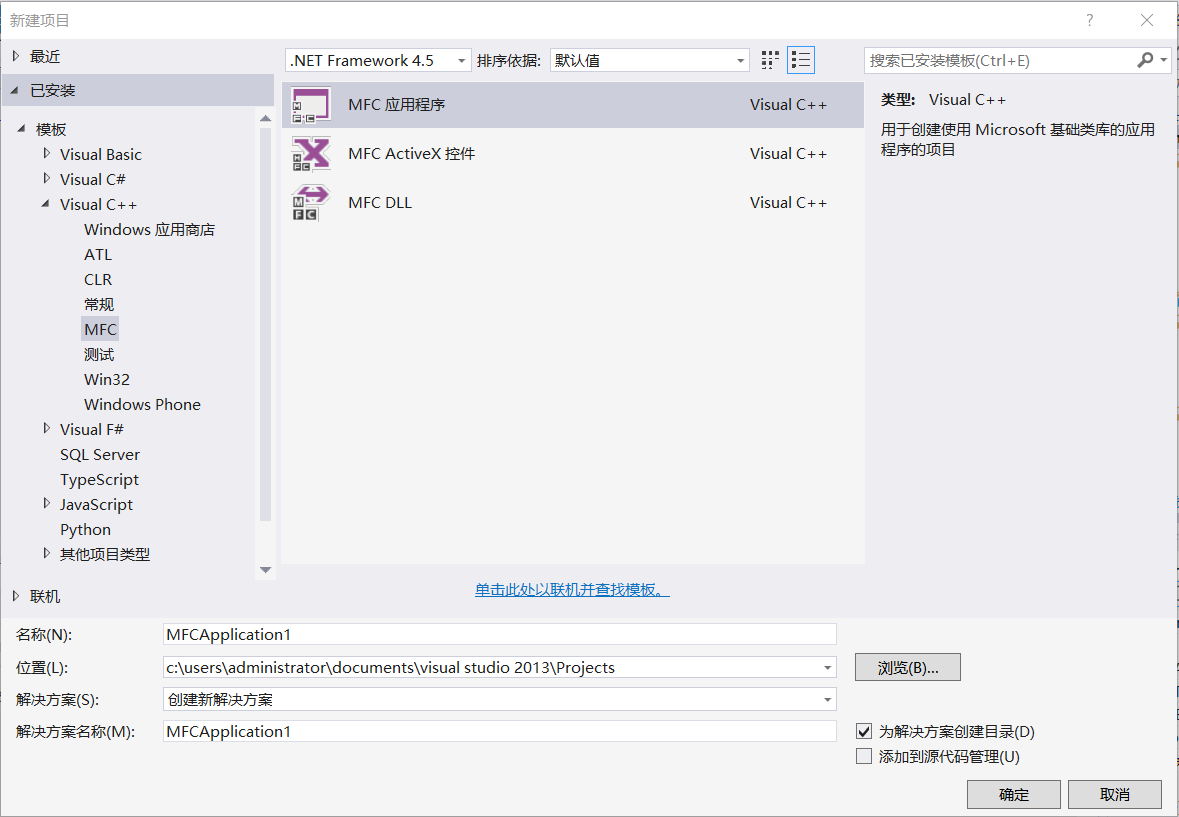Screen dimensions: 1179x817
Task: Expand the Visual Basic node
Action: tap(47, 153)
